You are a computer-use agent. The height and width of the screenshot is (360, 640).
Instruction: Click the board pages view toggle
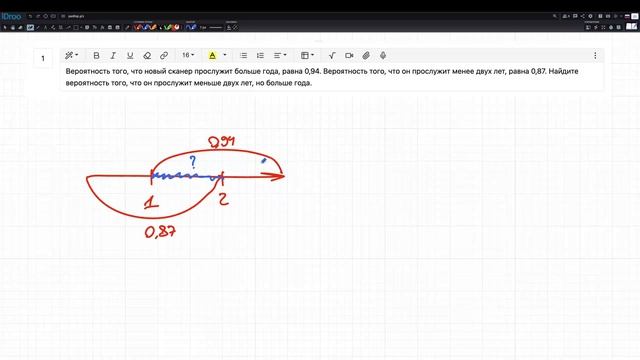click(631, 27)
